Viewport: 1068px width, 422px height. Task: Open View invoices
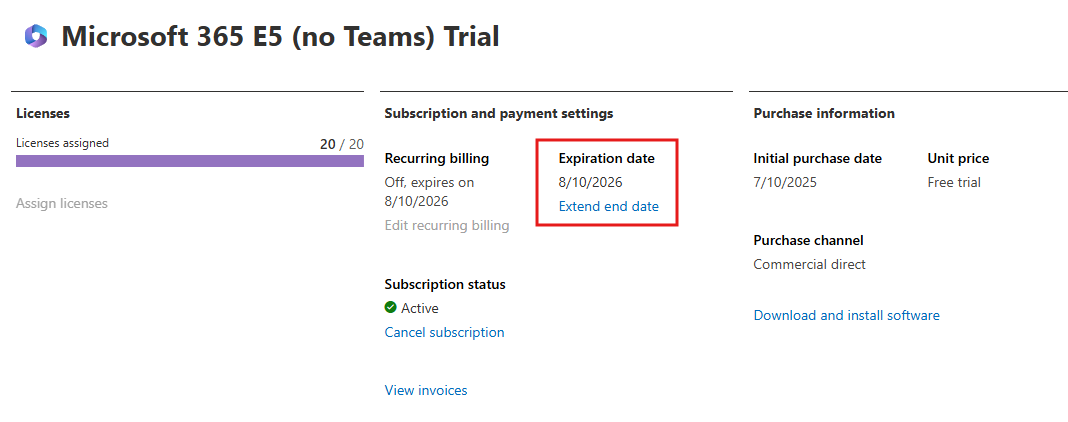pyautogui.click(x=425, y=390)
